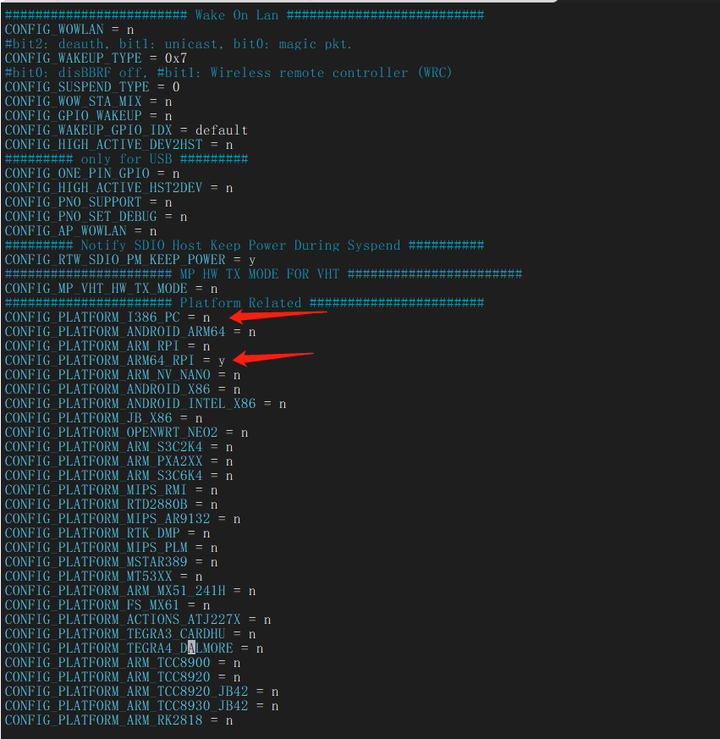Click the CONFIG_SUSPEND_TYPE = 0 line
The image size is (720, 739).
pos(92,87)
